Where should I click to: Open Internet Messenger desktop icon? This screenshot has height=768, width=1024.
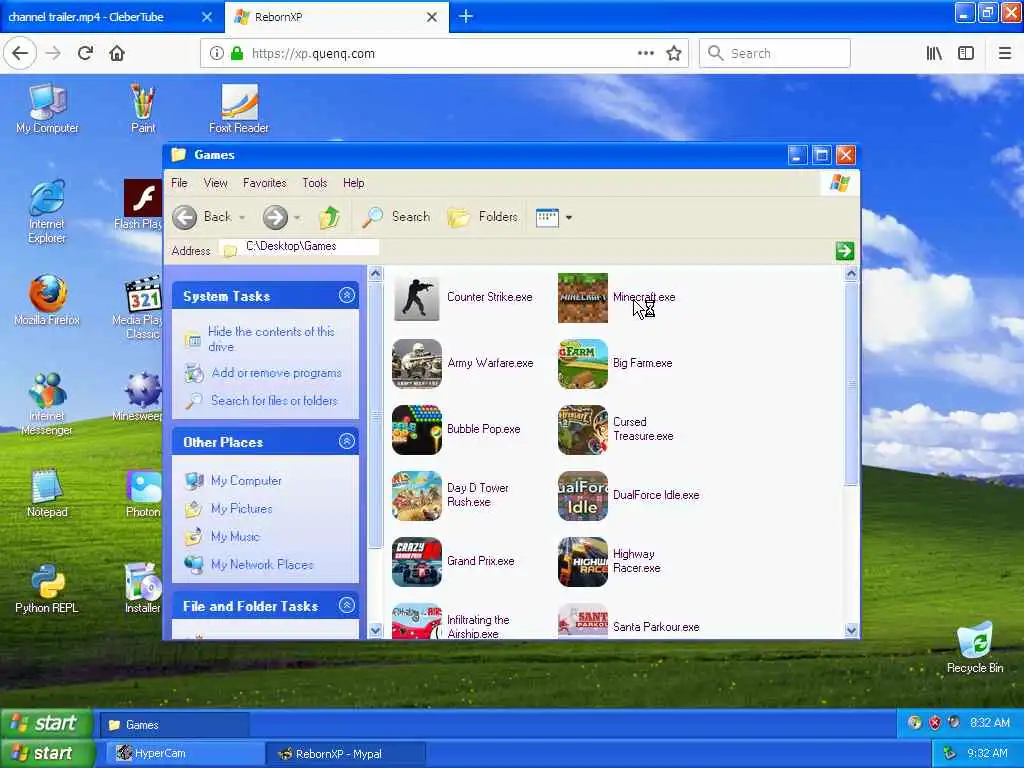tap(47, 404)
